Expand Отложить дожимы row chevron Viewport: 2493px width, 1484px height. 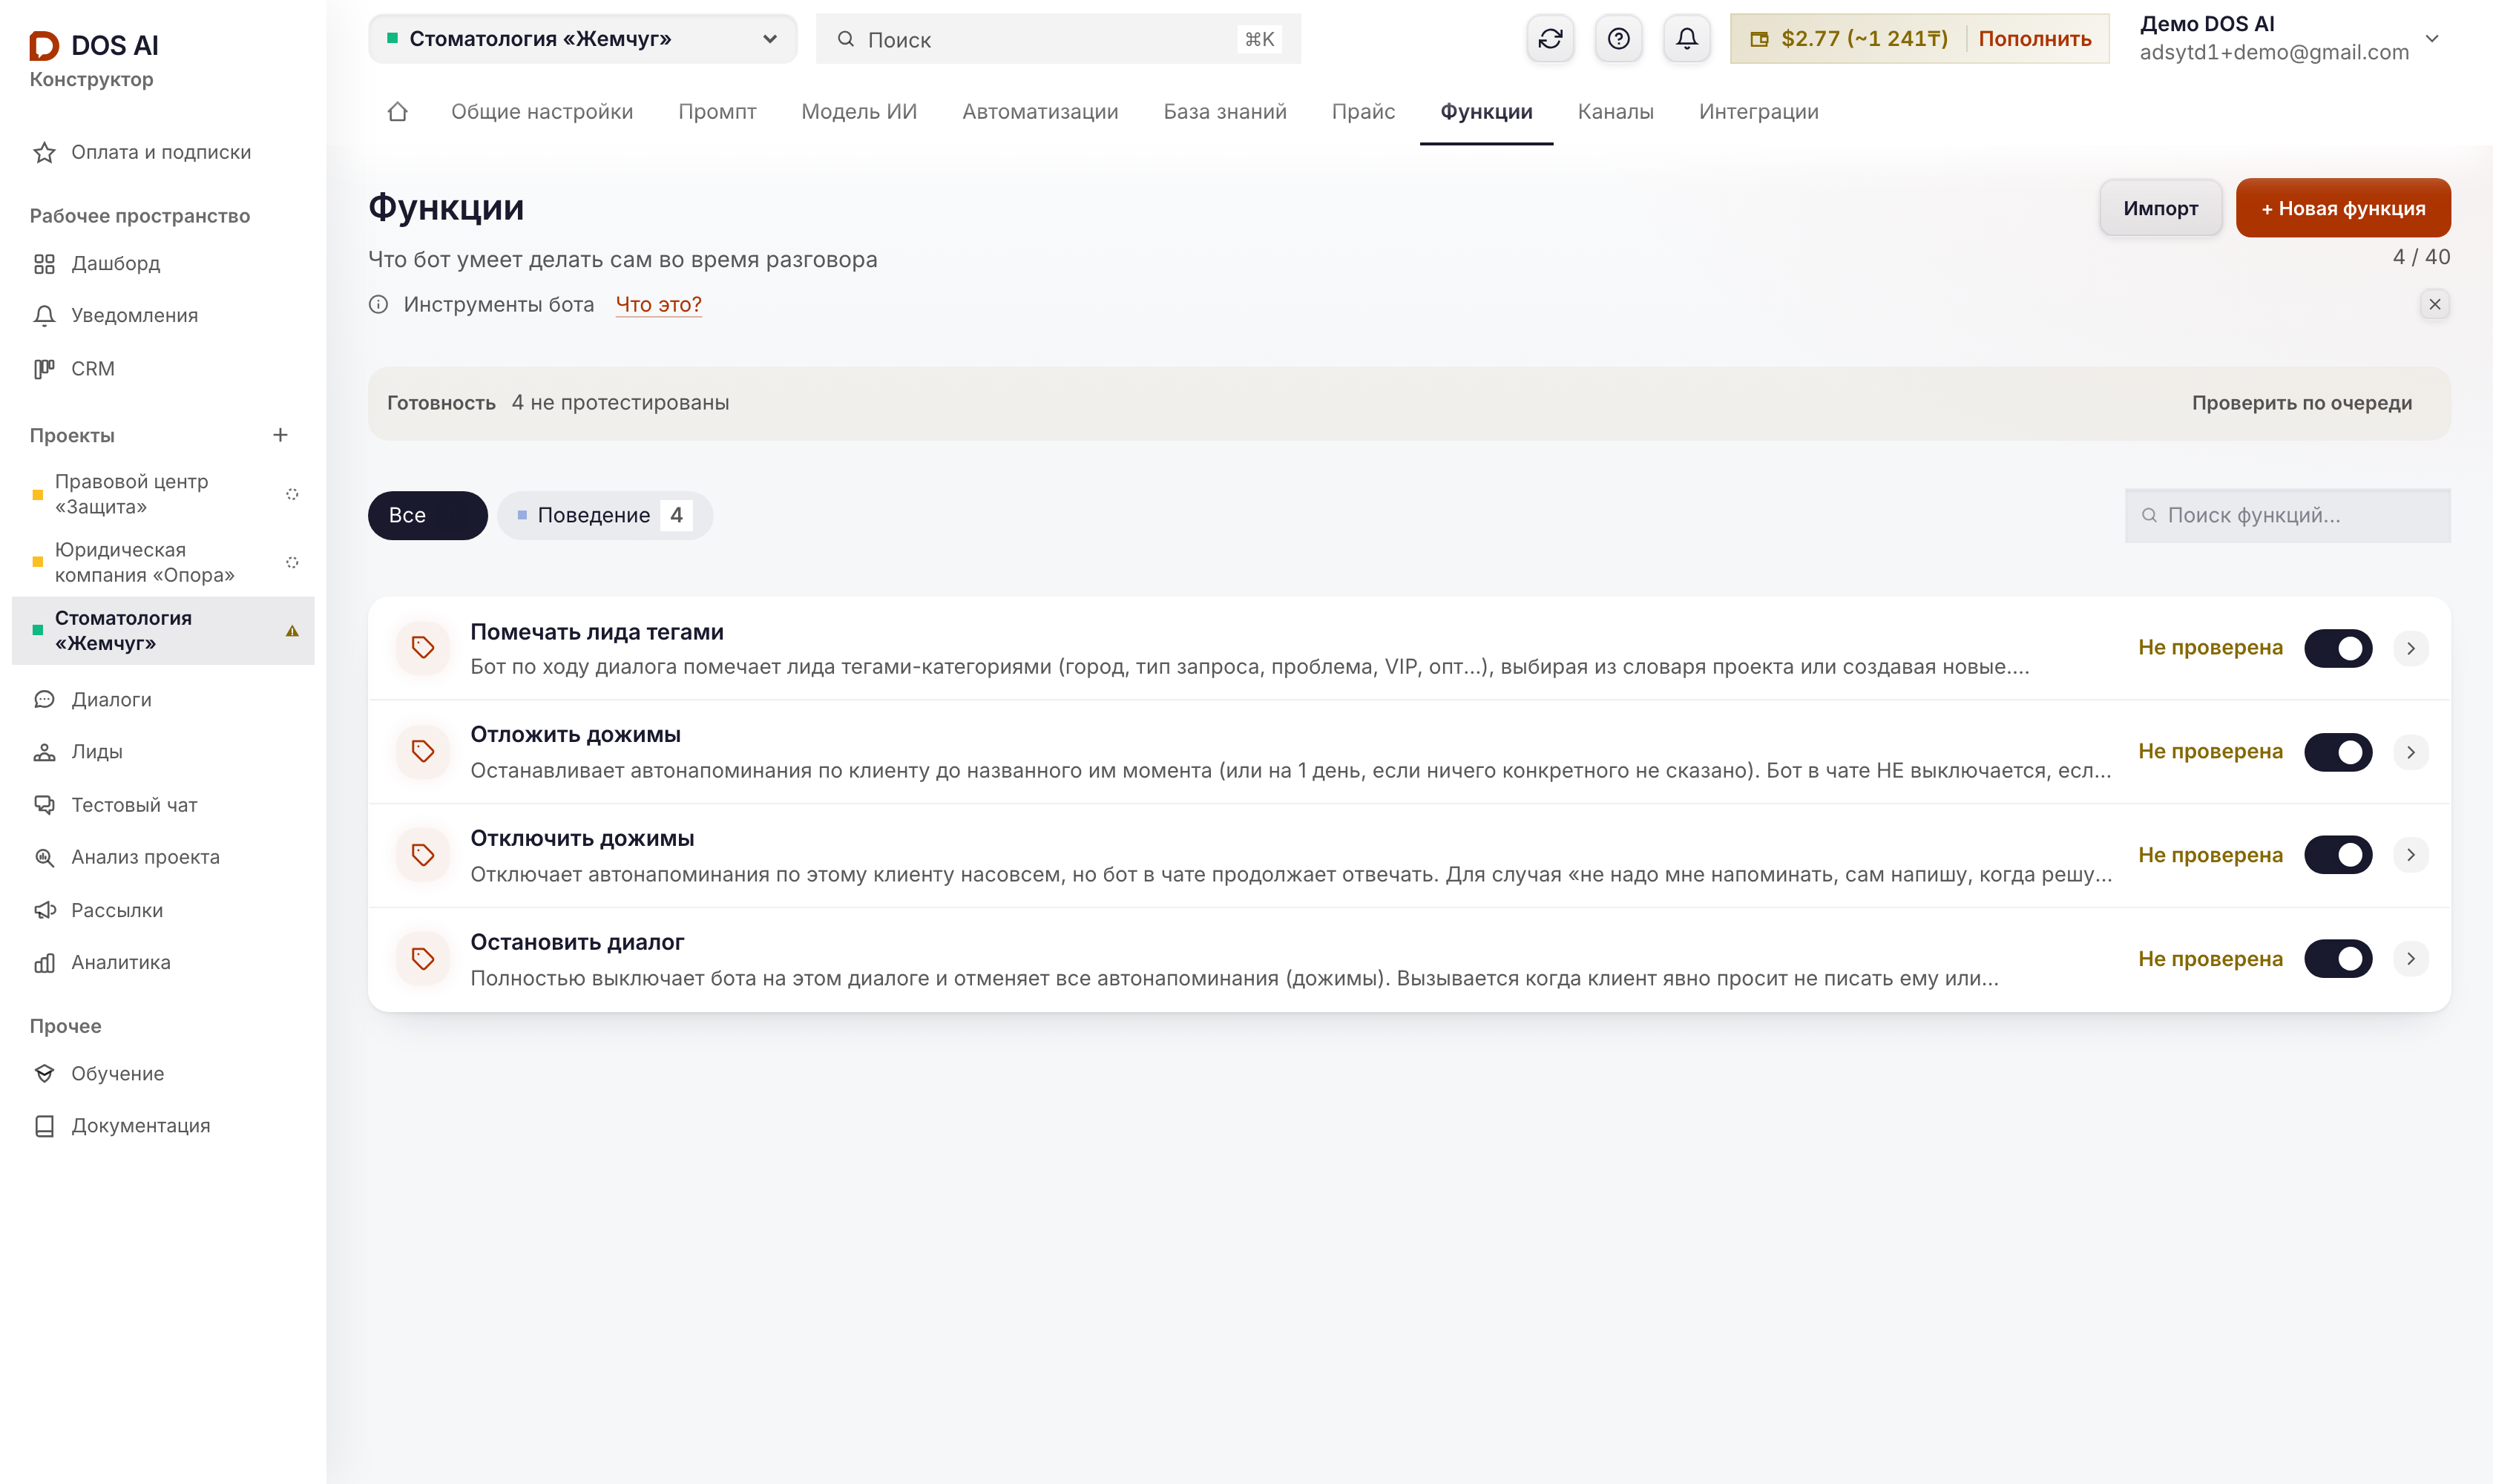point(2410,752)
